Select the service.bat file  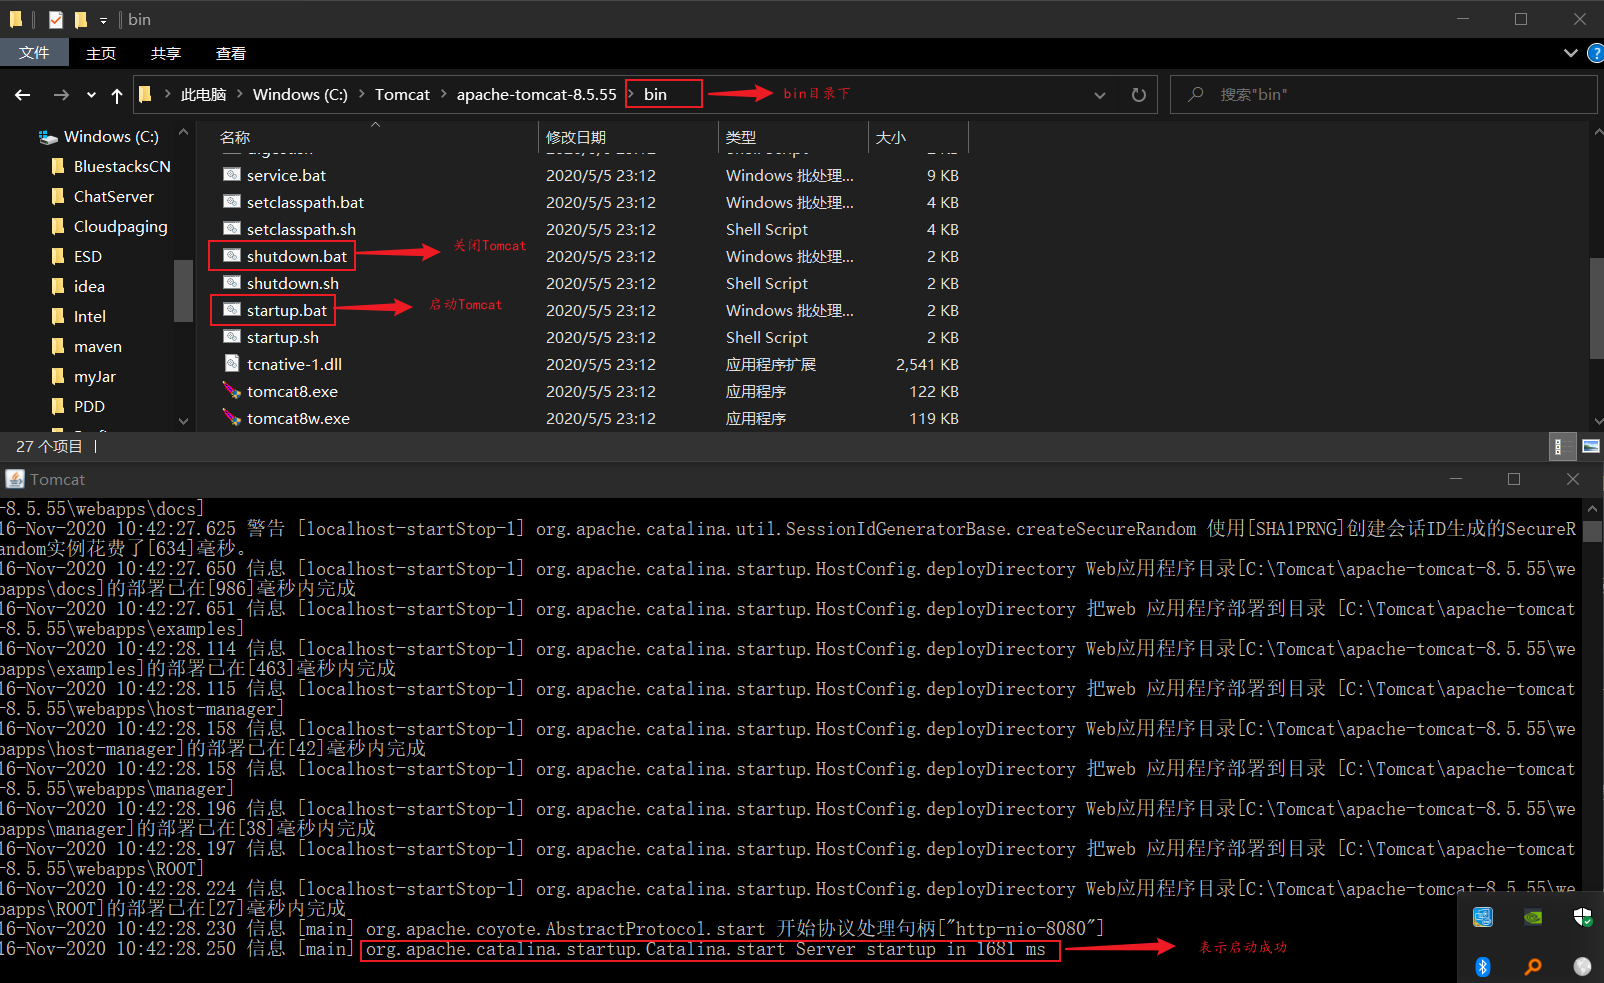point(286,175)
